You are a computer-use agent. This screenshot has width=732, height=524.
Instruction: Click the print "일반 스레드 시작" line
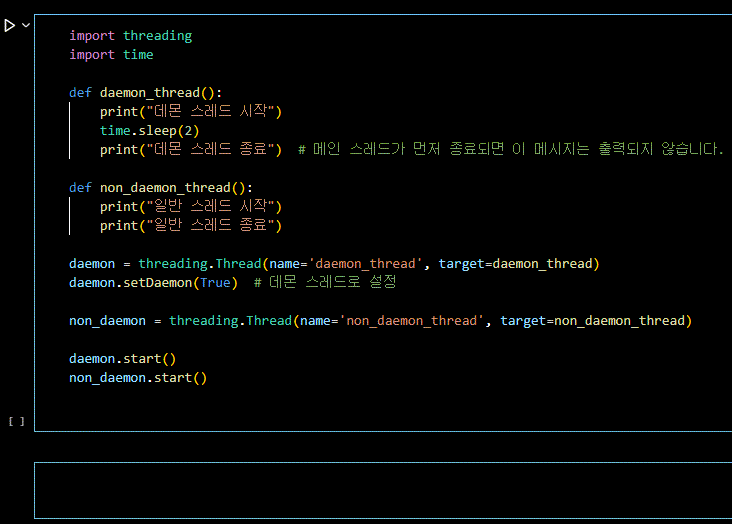click(191, 206)
